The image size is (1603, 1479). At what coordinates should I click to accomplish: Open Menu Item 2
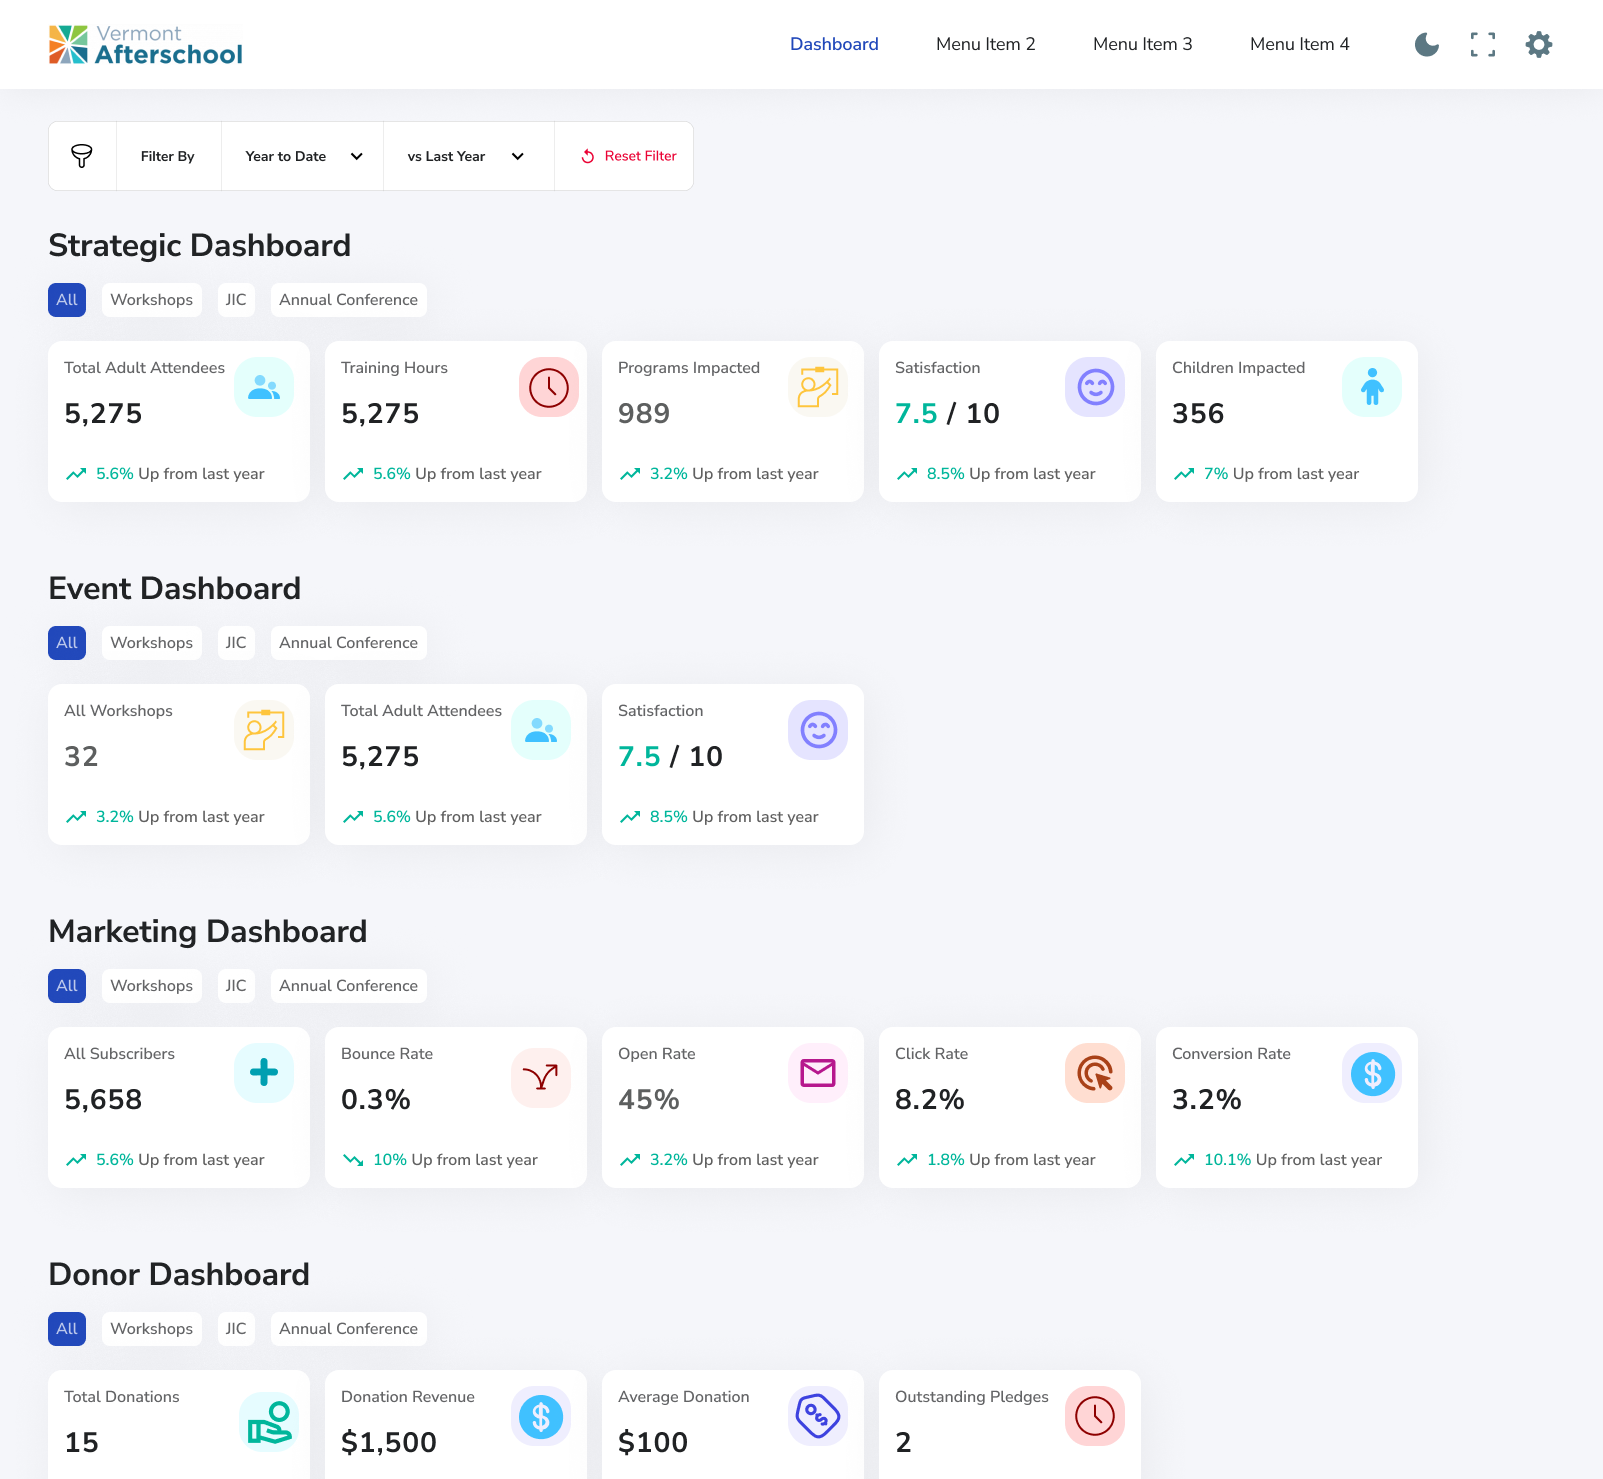pyautogui.click(x=986, y=44)
